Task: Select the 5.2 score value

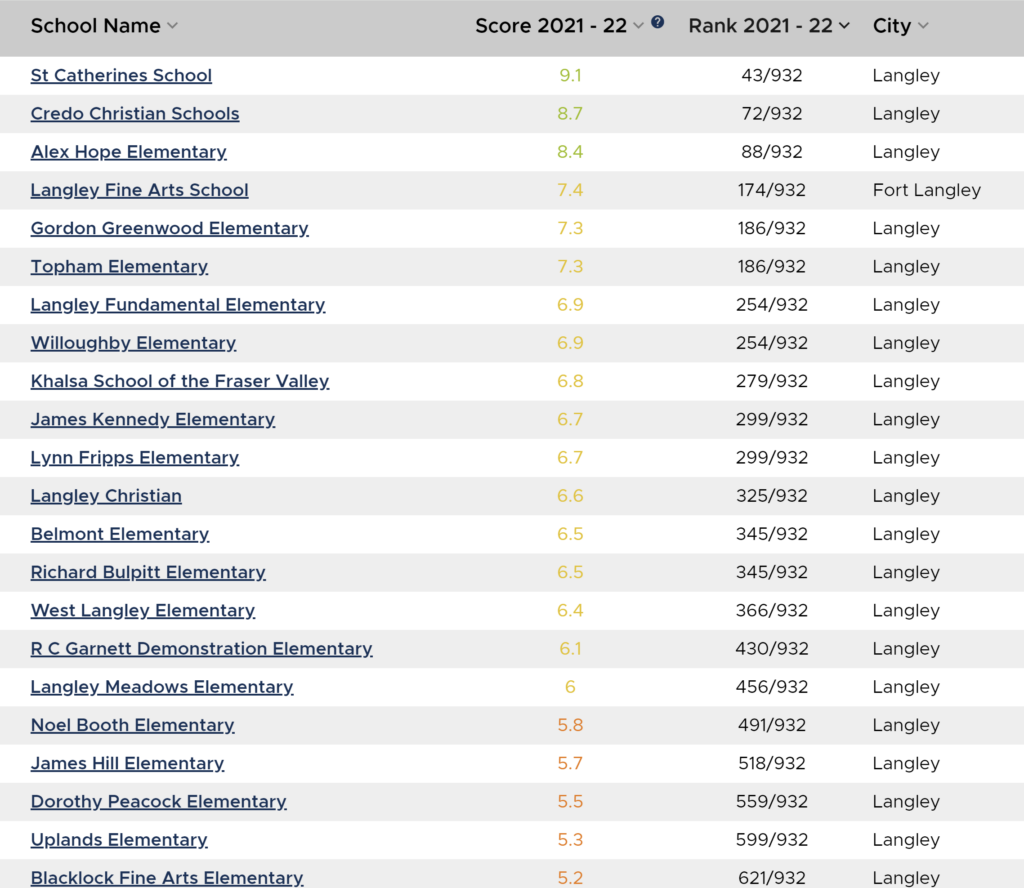Action: pyautogui.click(x=570, y=878)
